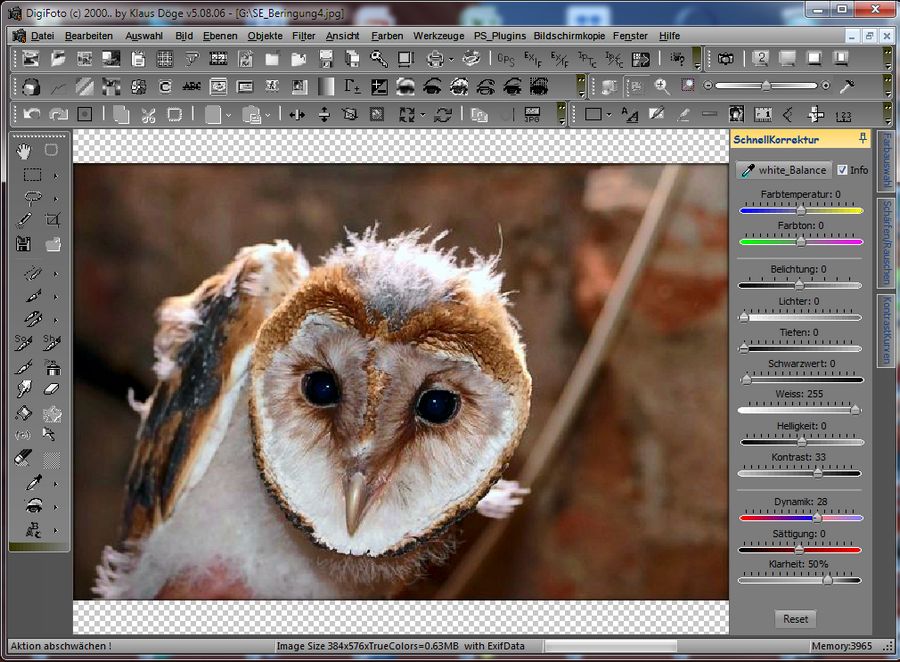The image size is (900, 662).
Task: Click the white_Balance eyedropper button
Action: (782, 170)
